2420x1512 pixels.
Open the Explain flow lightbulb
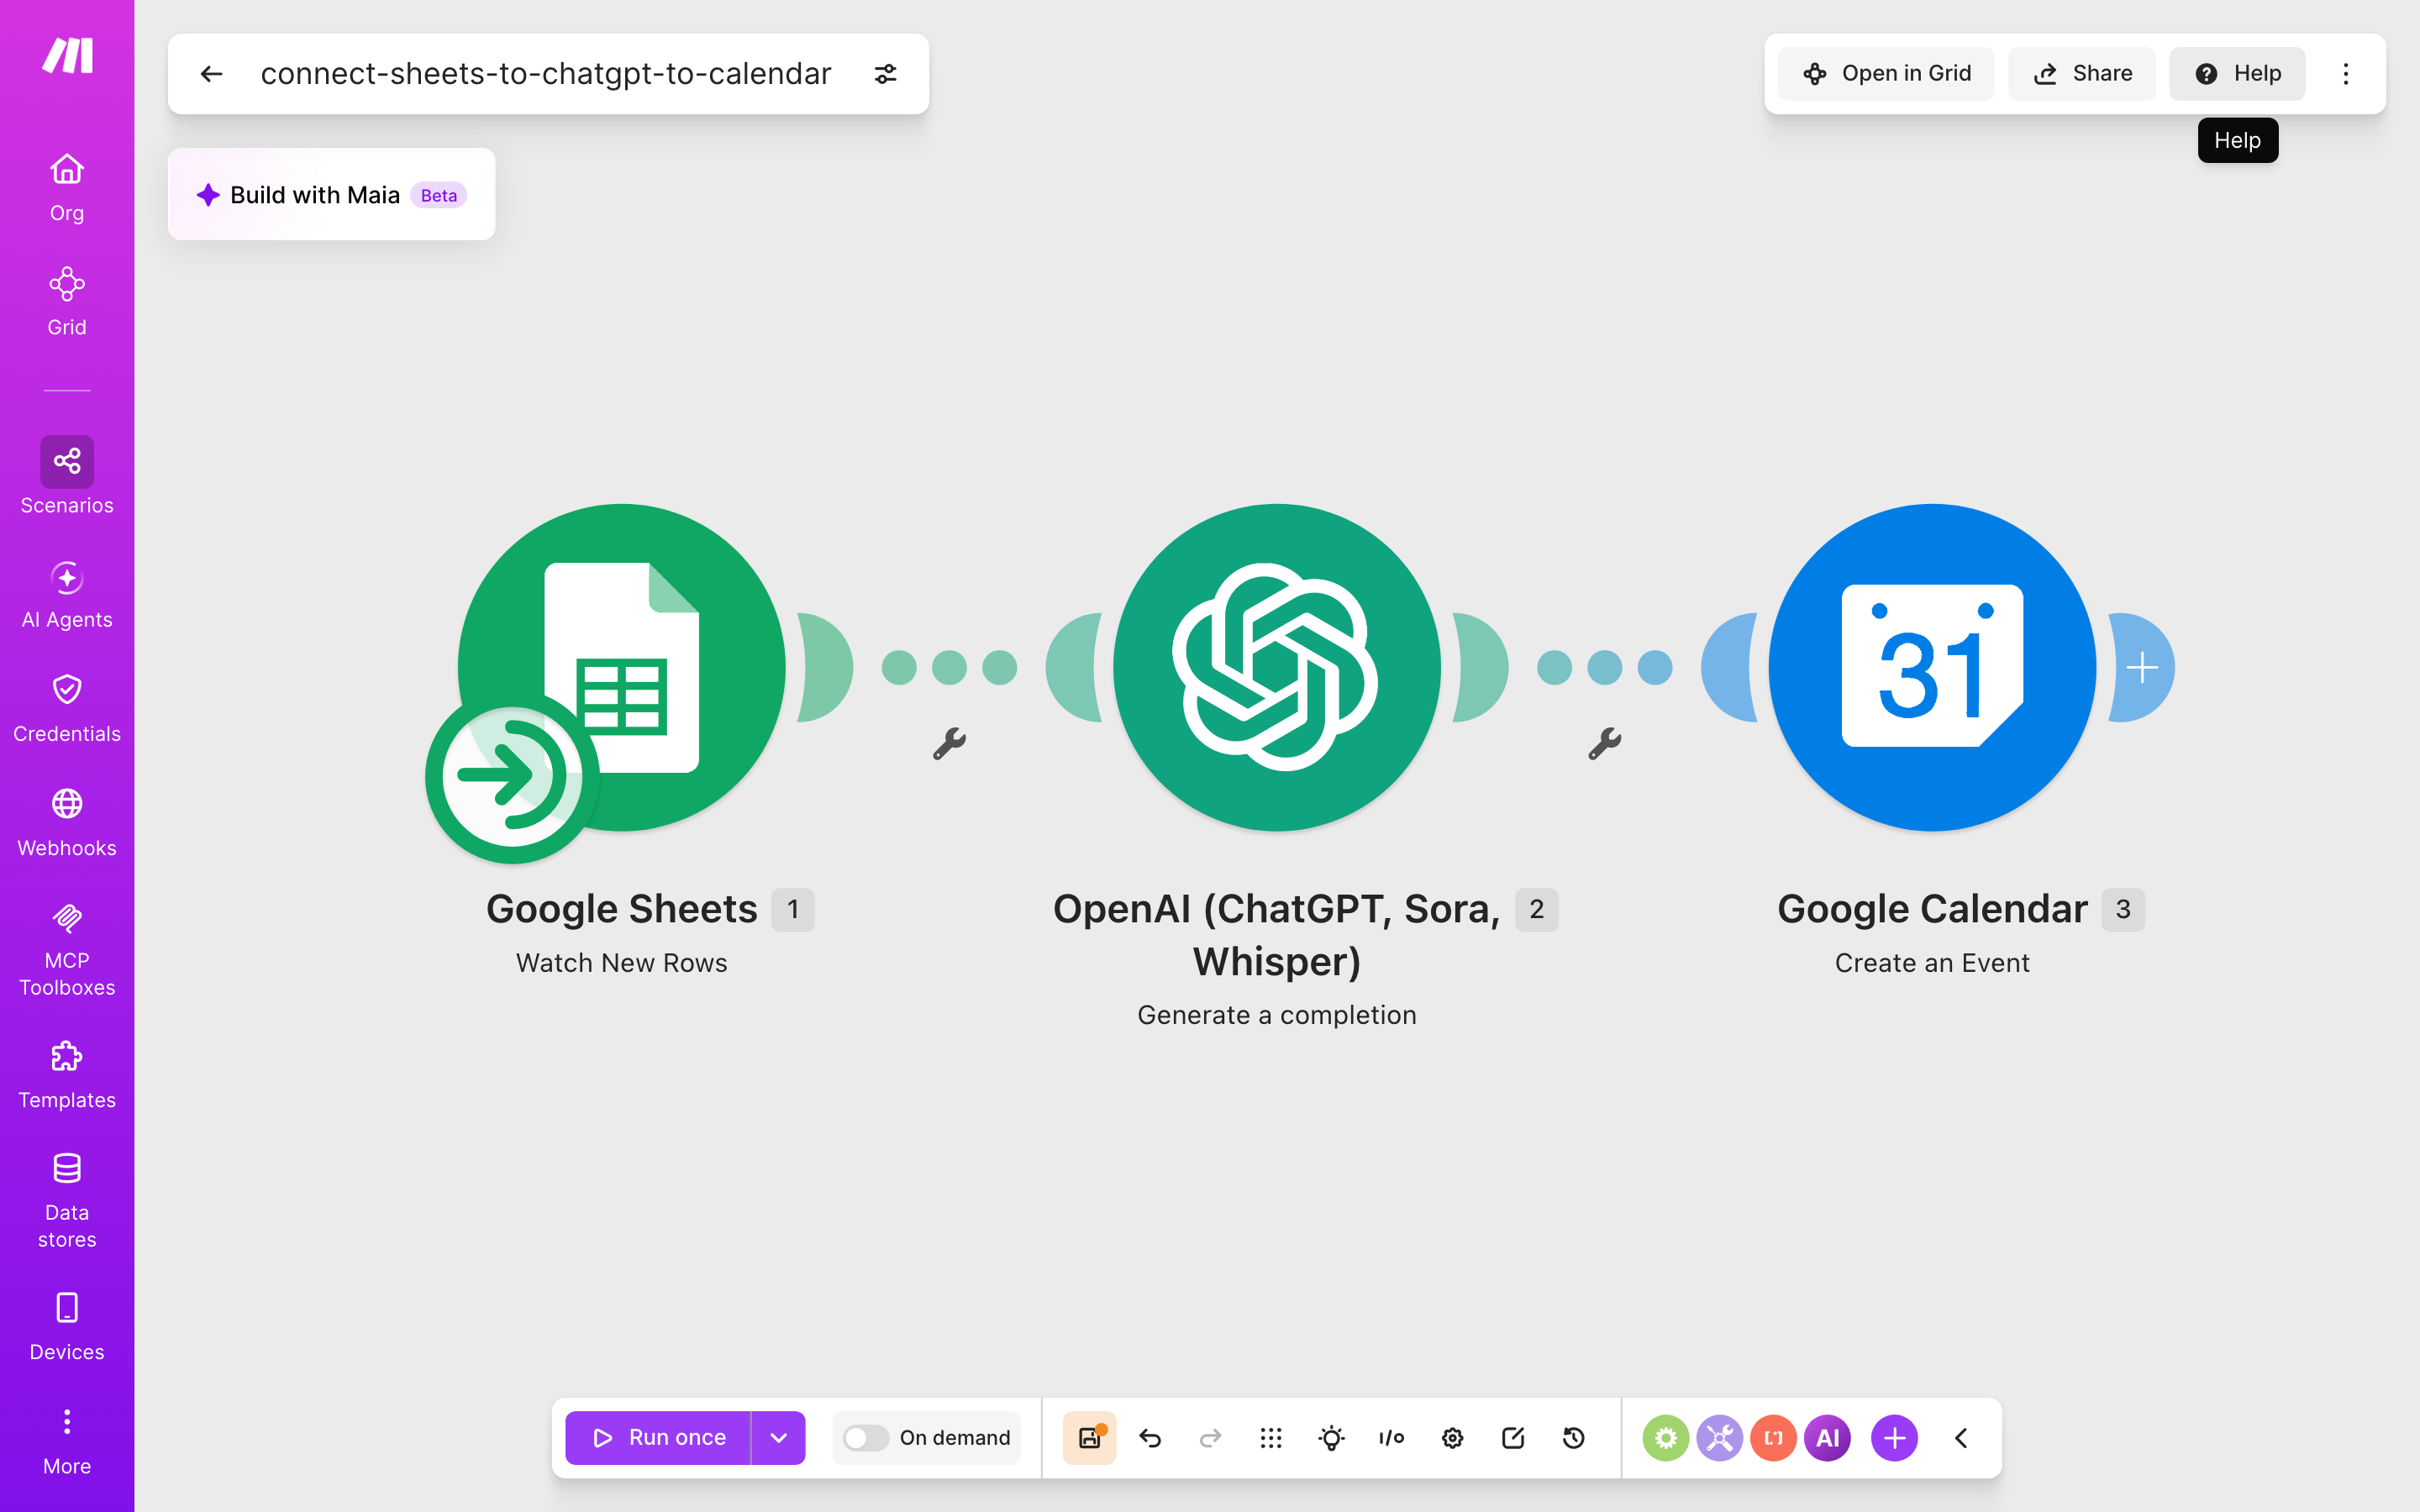pyautogui.click(x=1331, y=1438)
